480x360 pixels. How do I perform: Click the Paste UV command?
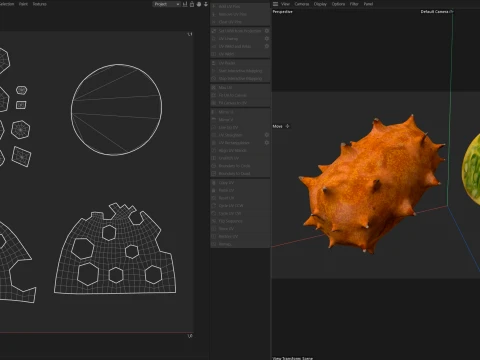240,190
